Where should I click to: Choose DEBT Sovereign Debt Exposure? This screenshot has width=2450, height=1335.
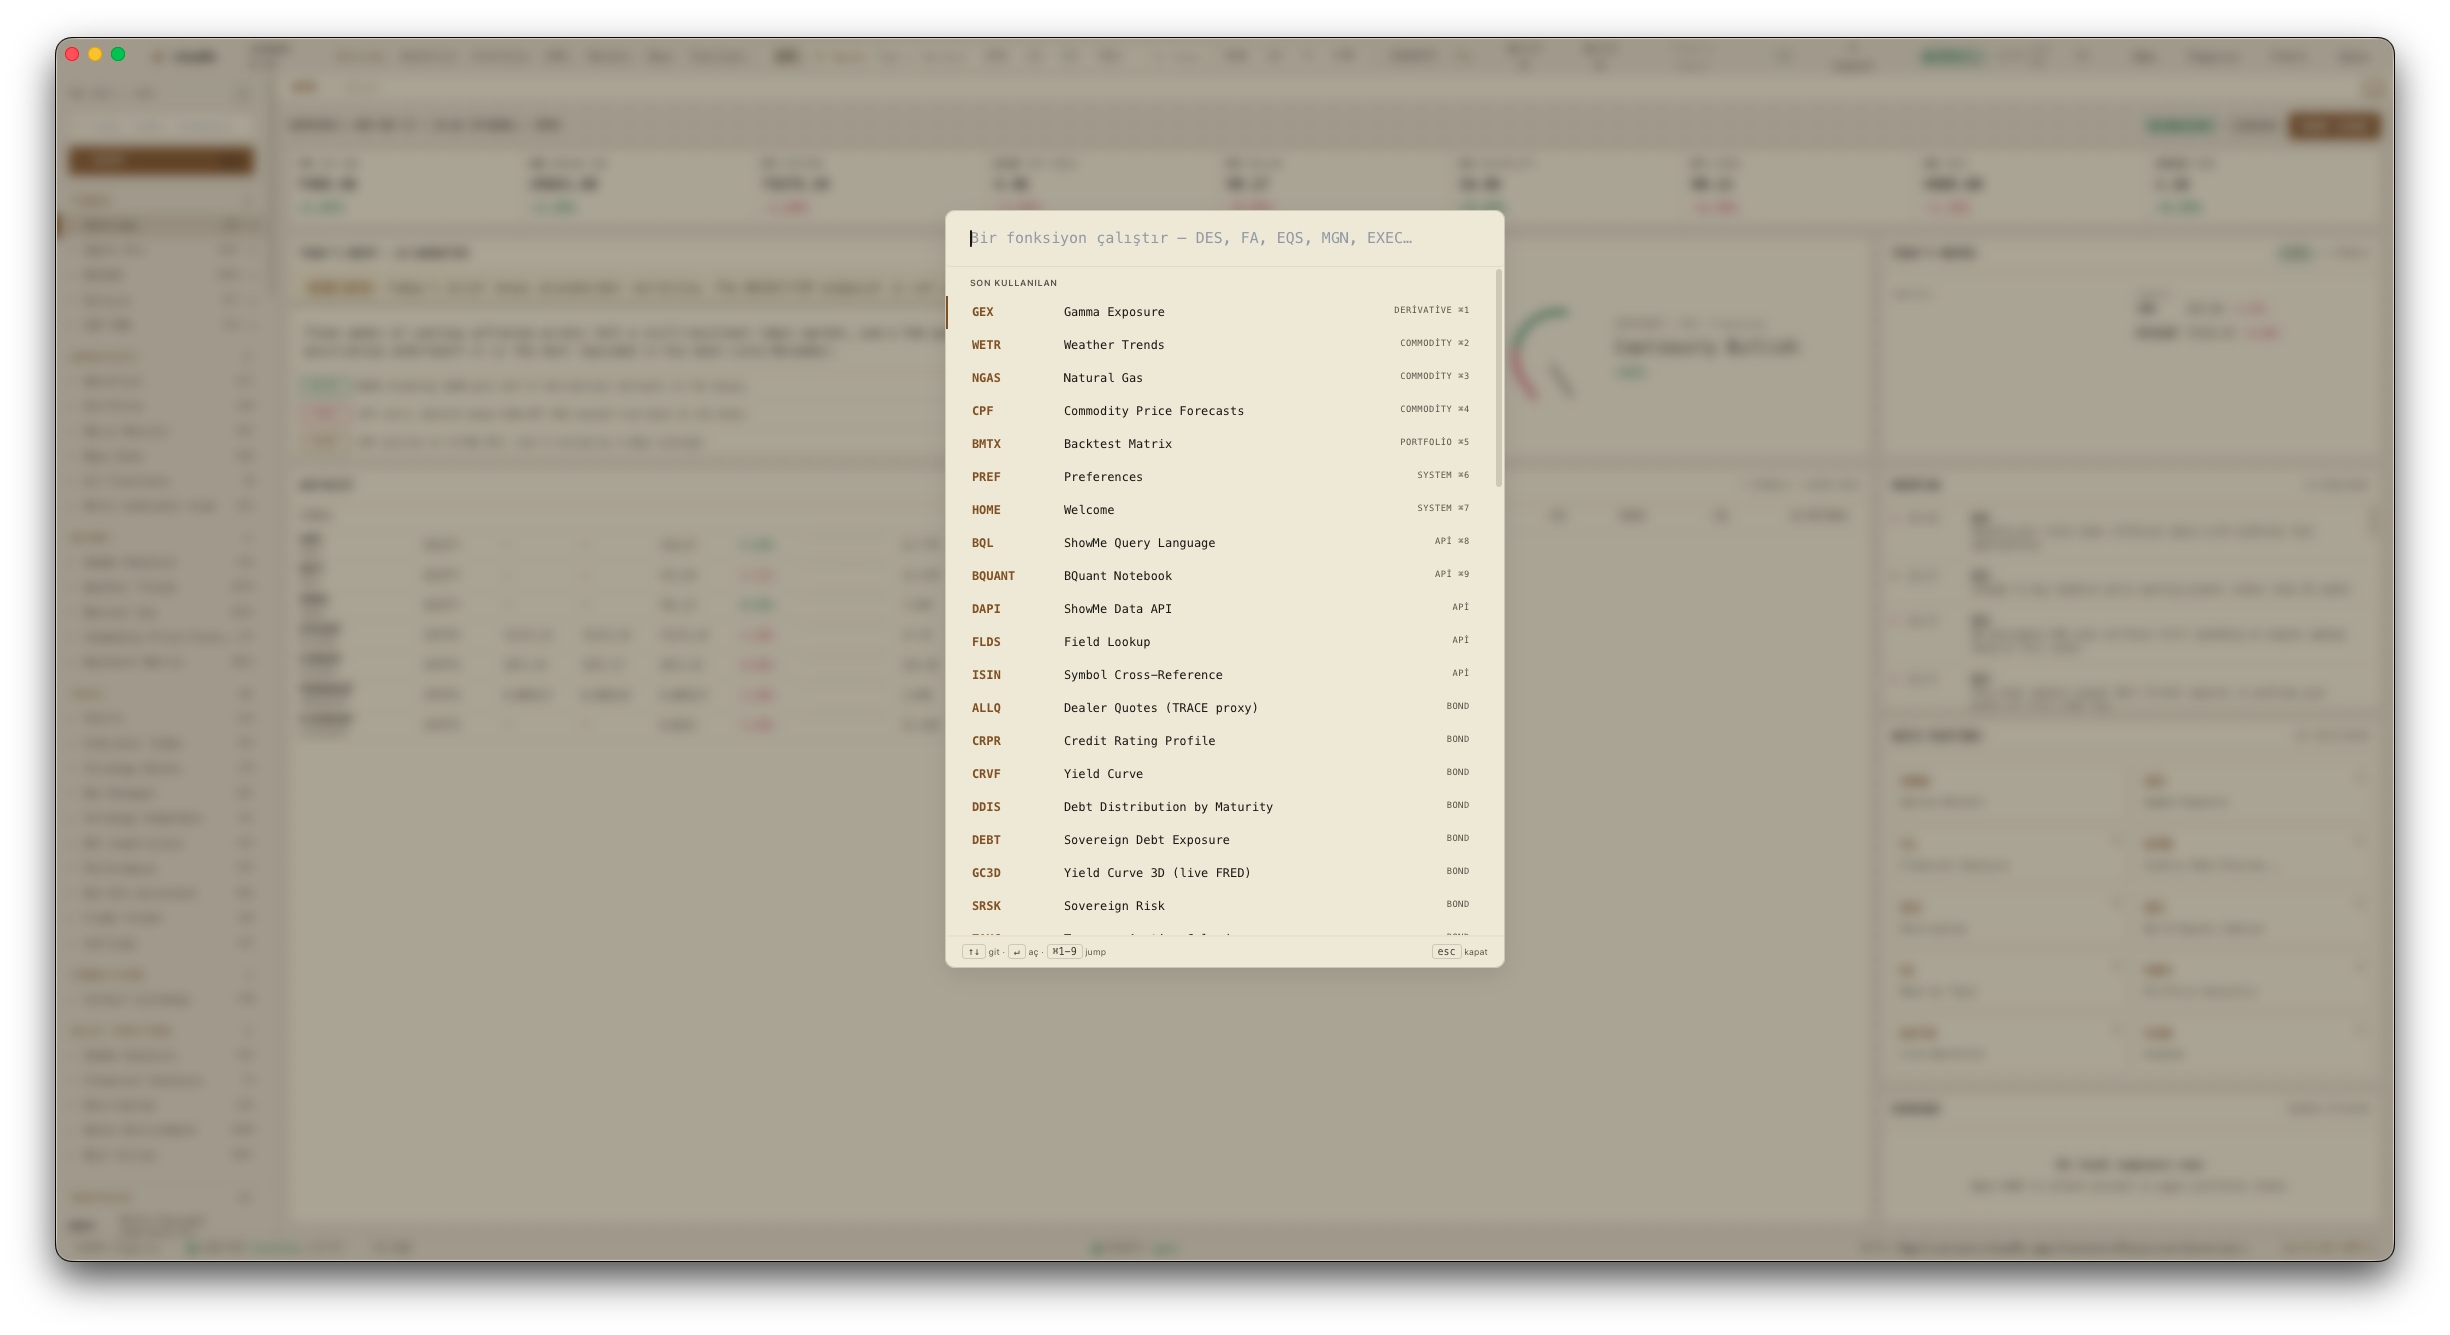click(x=1220, y=840)
